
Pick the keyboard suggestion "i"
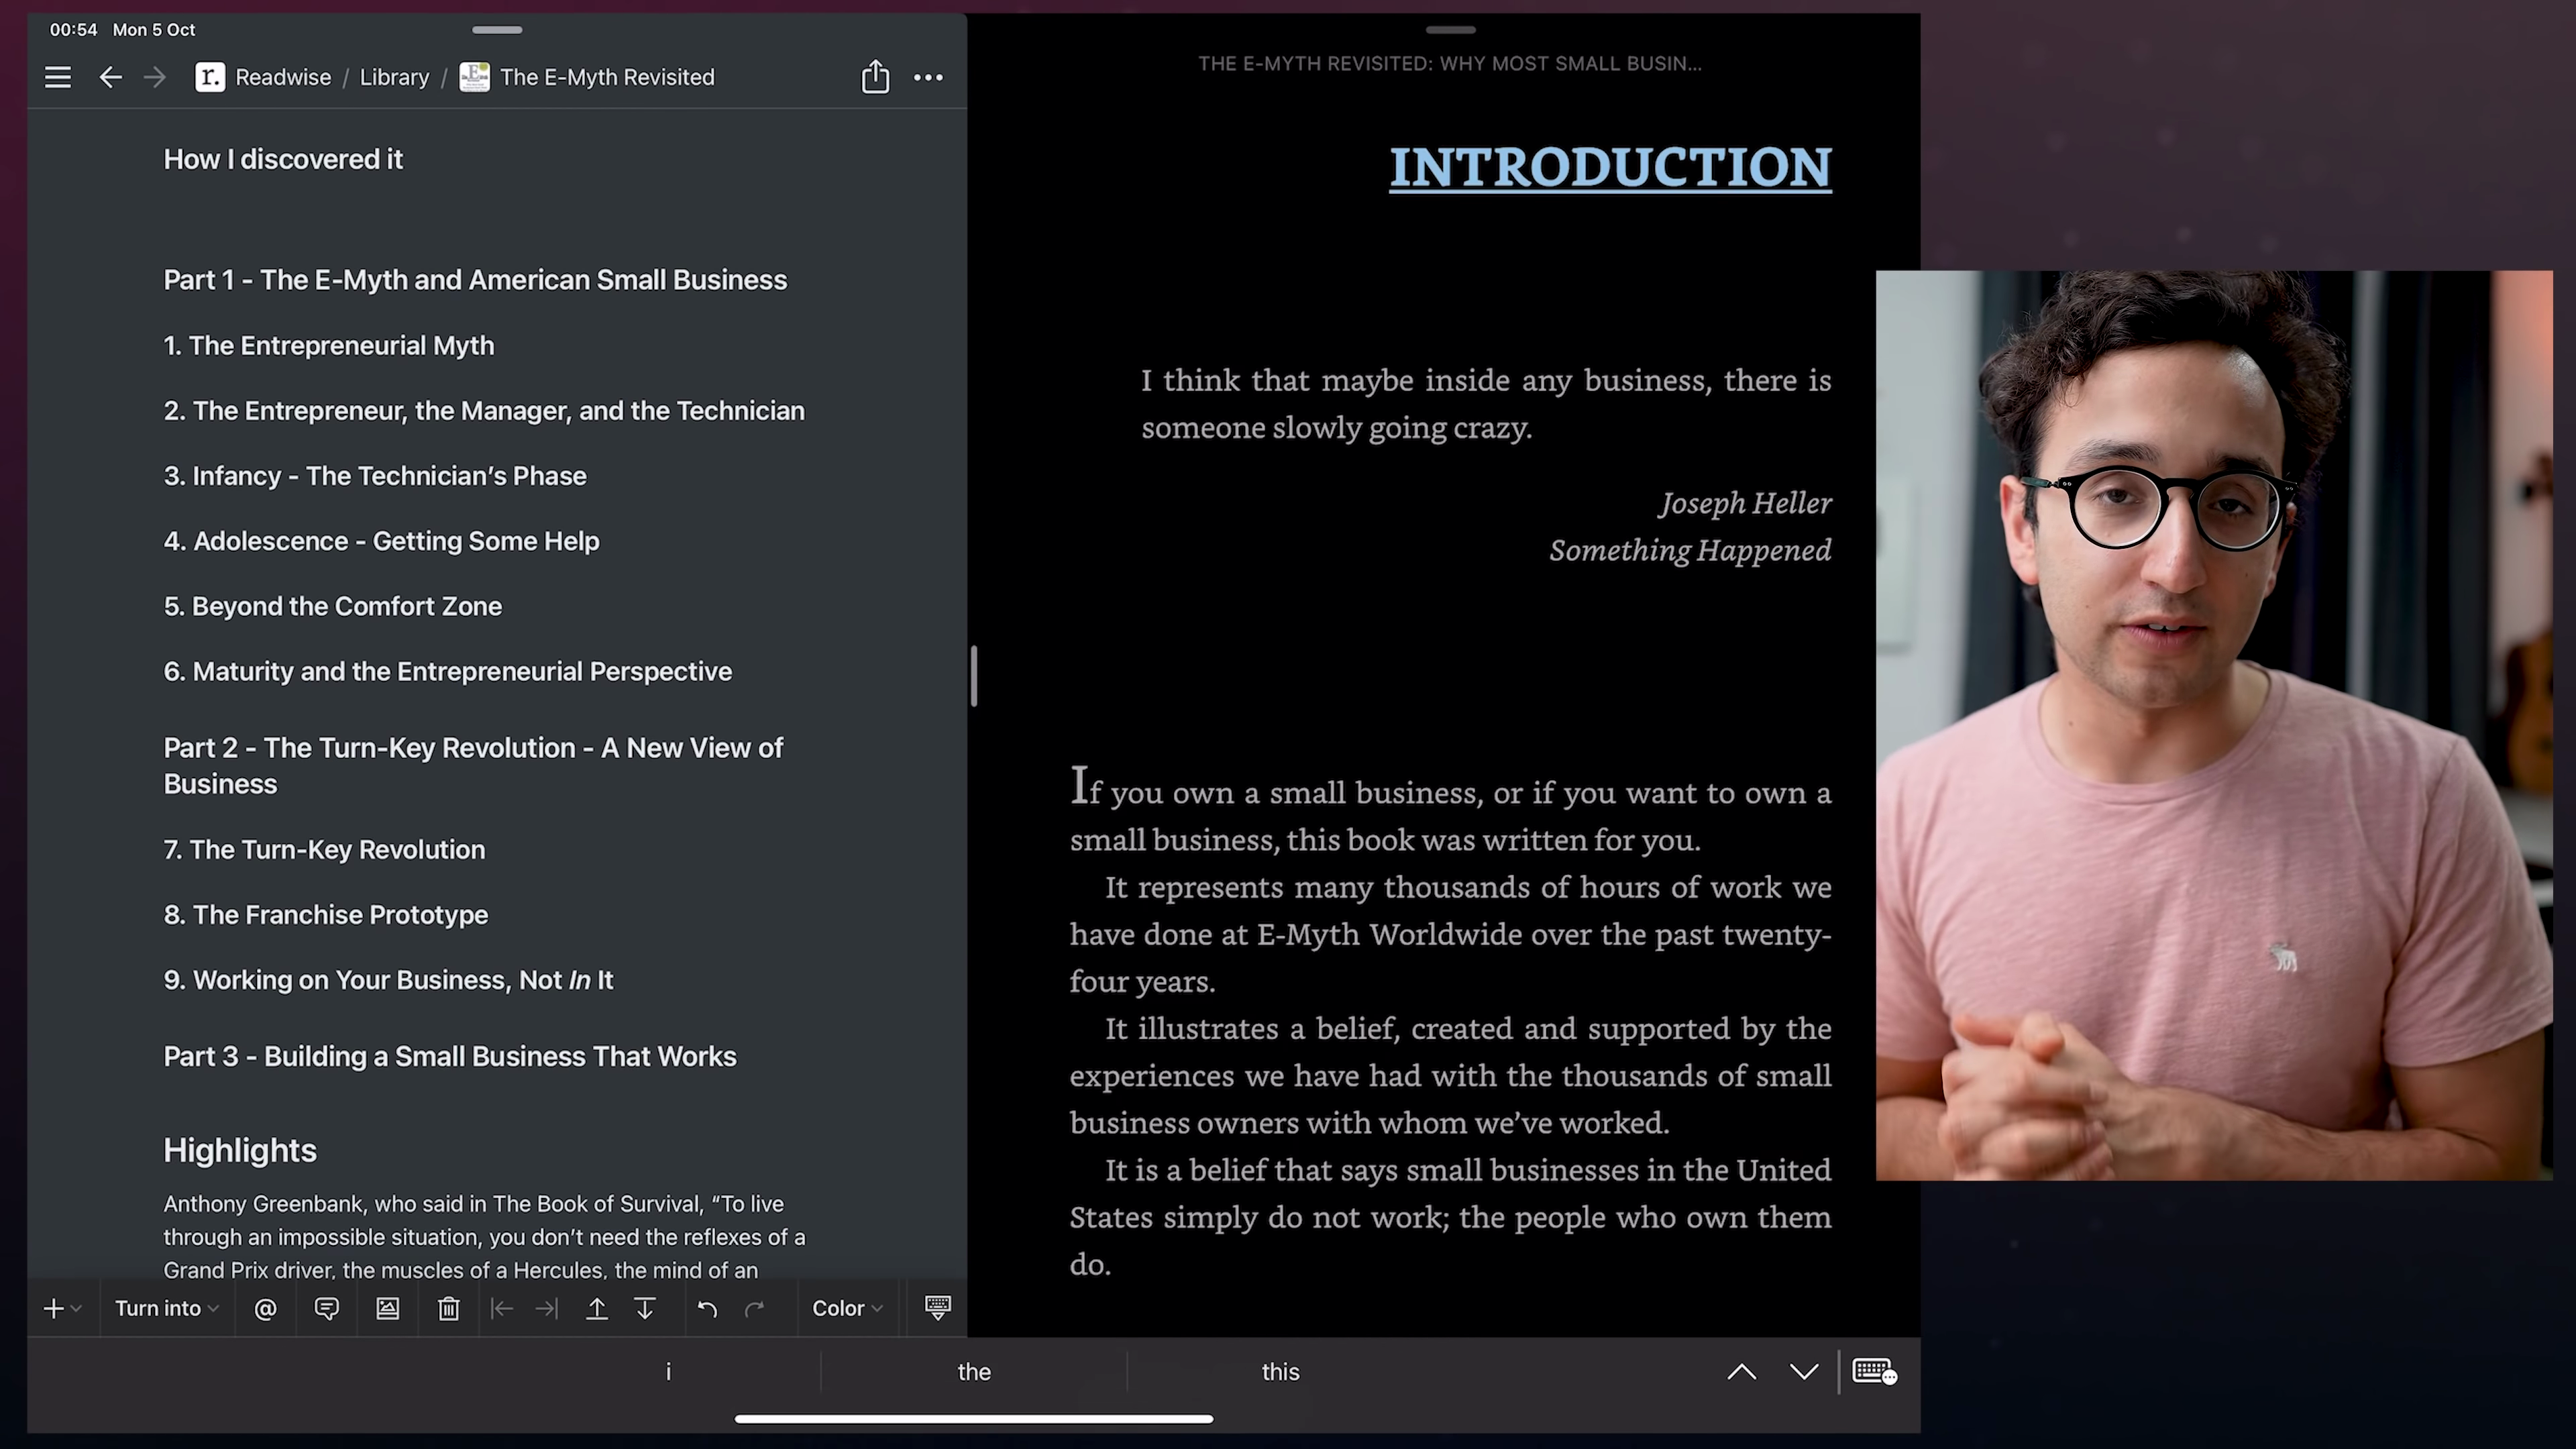point(668,1371)
